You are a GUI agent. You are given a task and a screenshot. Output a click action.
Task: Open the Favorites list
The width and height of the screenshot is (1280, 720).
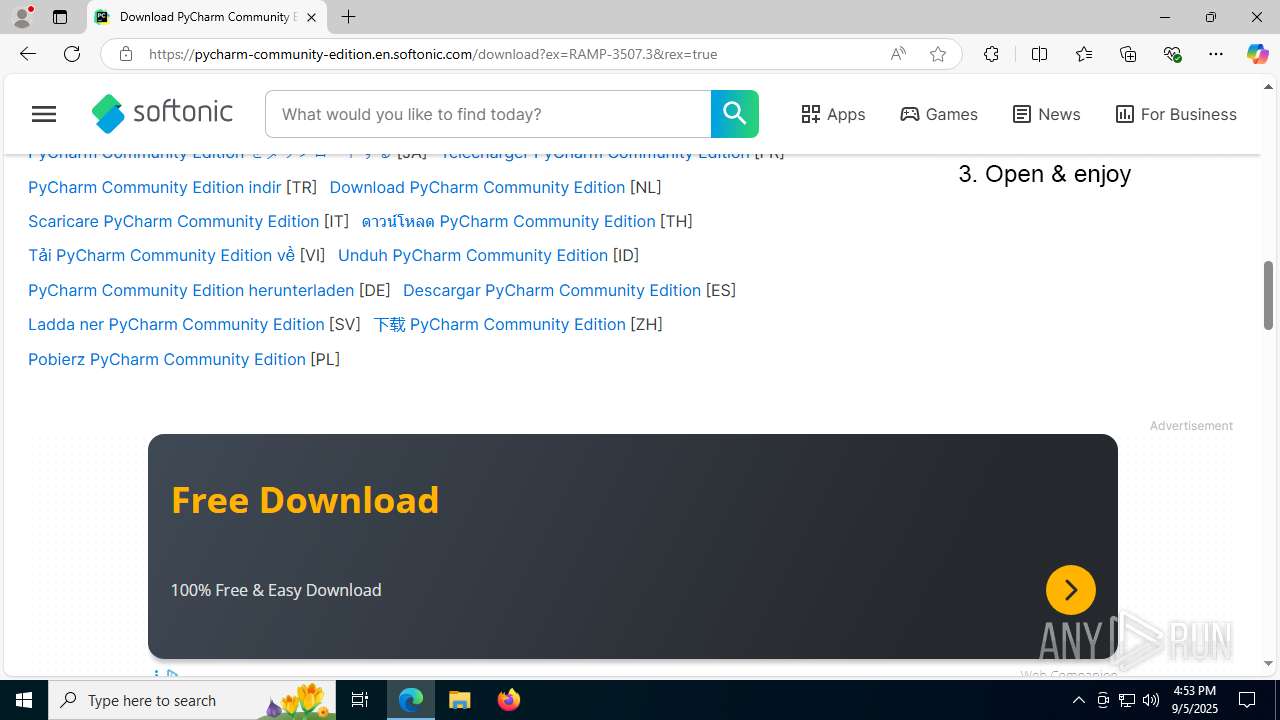(x=1083, y=54)
